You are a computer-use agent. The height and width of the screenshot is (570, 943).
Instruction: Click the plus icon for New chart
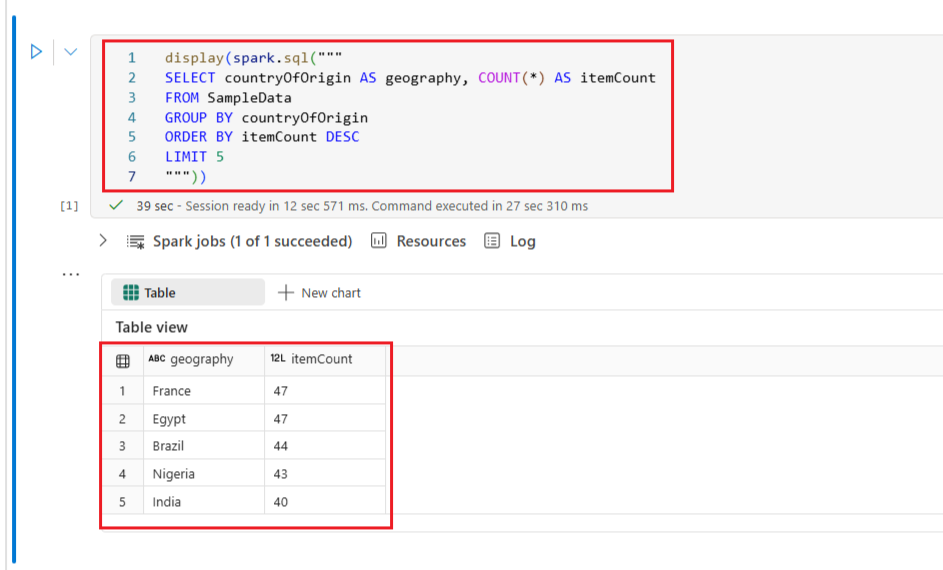click(286, 293)
